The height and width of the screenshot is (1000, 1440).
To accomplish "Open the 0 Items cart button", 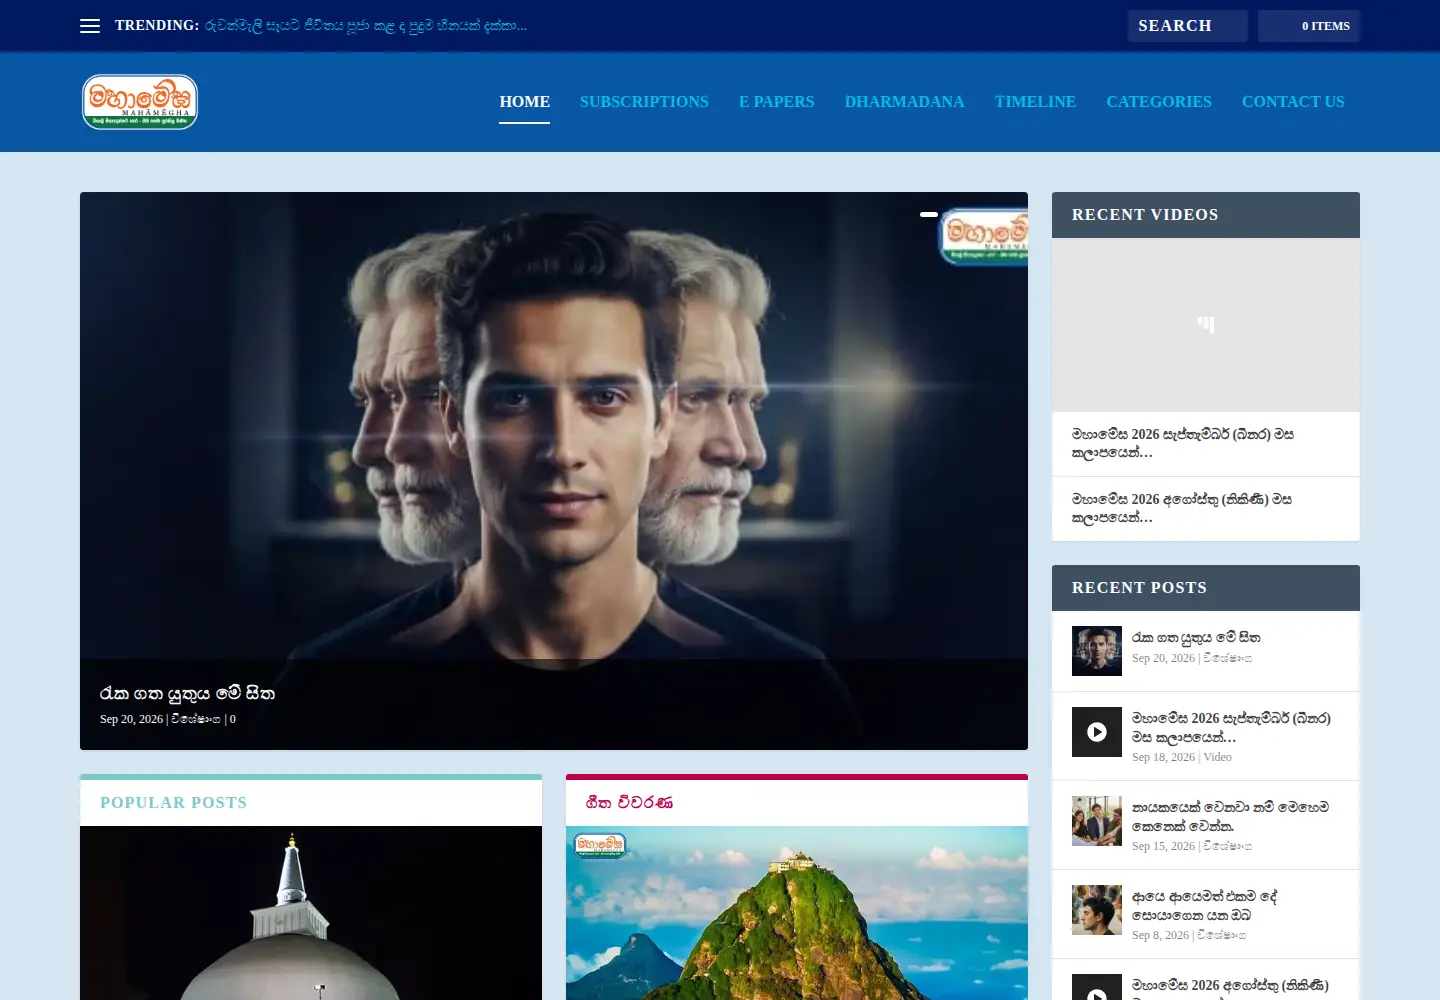I will pos(1309,26).
